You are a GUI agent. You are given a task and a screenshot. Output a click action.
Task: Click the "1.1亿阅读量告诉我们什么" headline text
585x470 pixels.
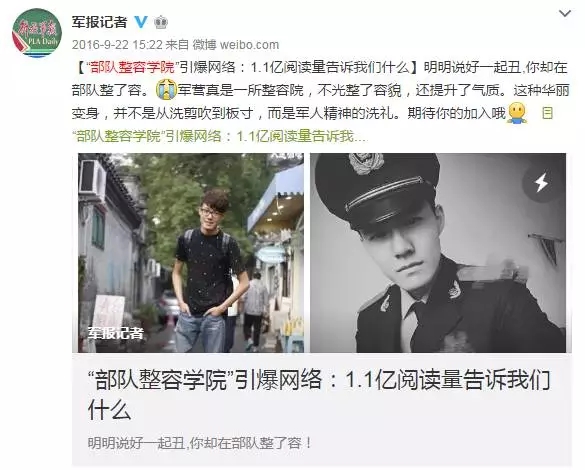pyautogui.click(x=331, y=68)
